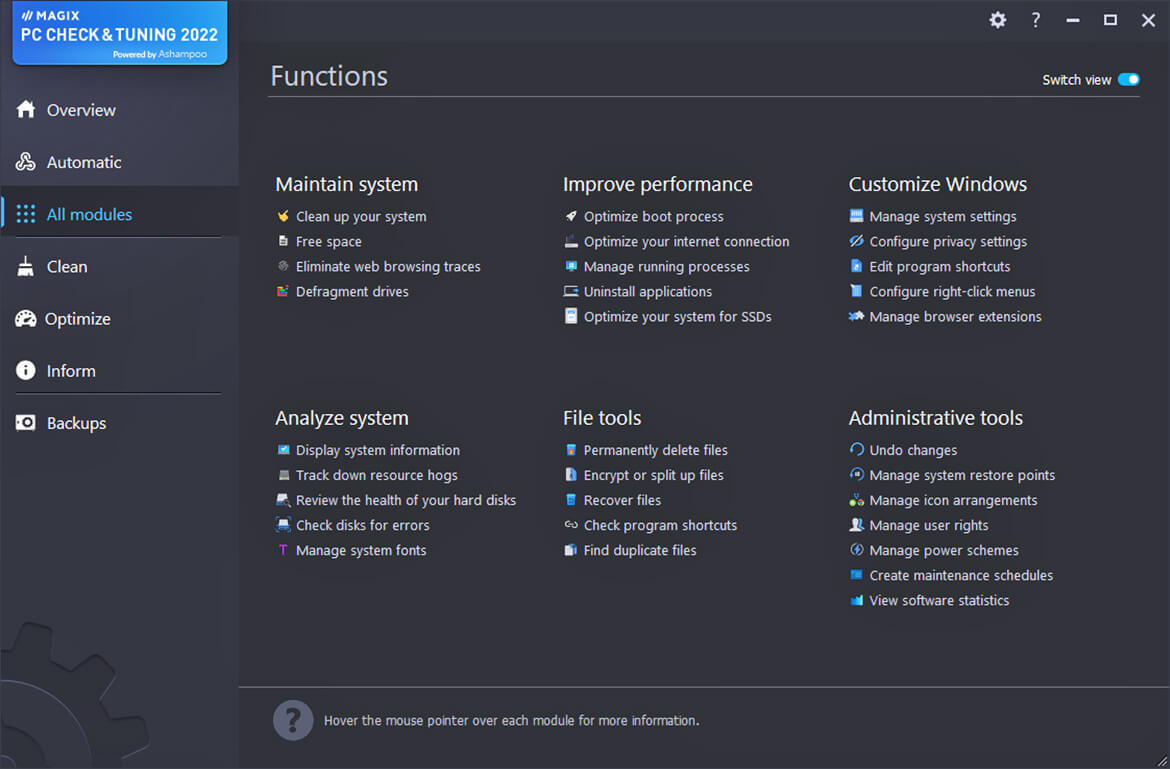Click the help question mark icon
Image resolution: width=1170 pixels, height=769 pixels.
tap(1036, 20)
